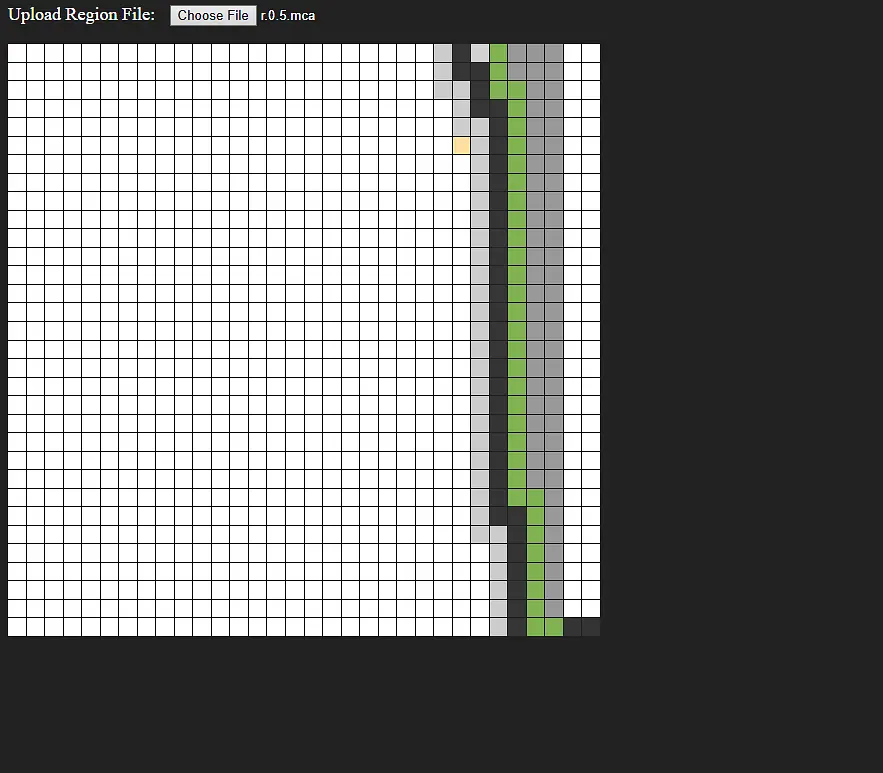Select the orange highlighted chunk cell
The image size is (883, 773).
pos(461,145)
